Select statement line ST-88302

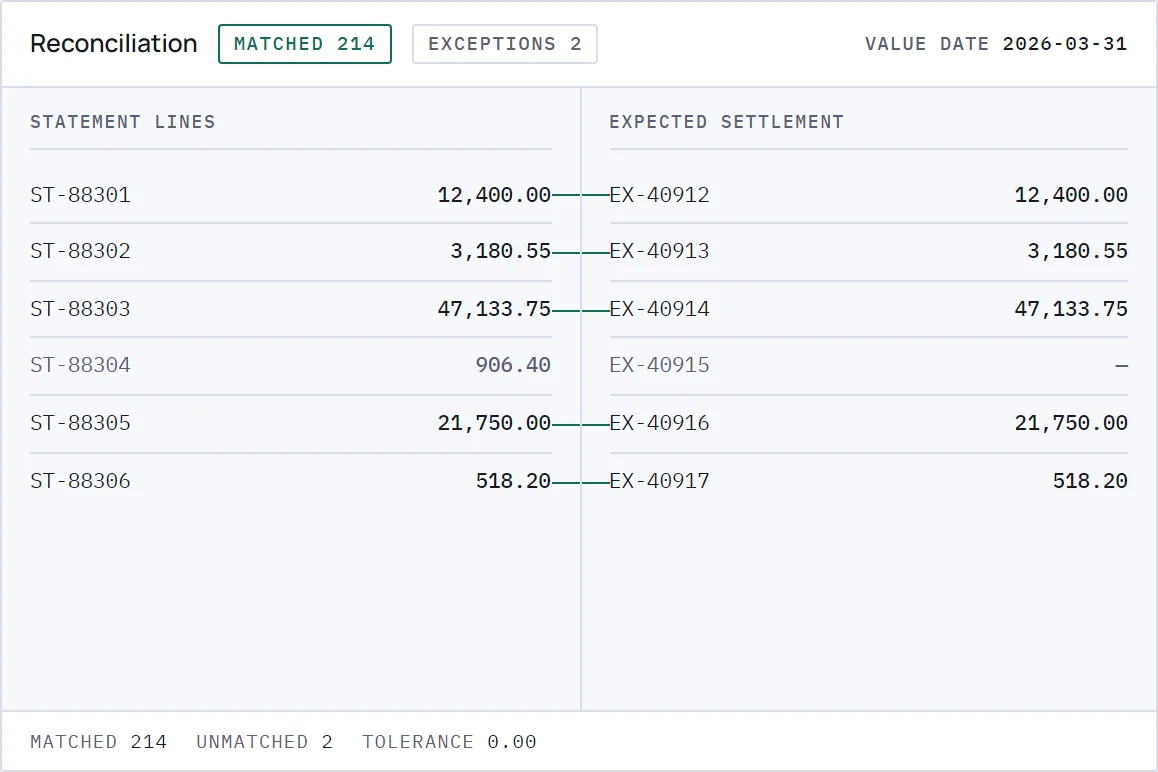[x=291, y=252]
